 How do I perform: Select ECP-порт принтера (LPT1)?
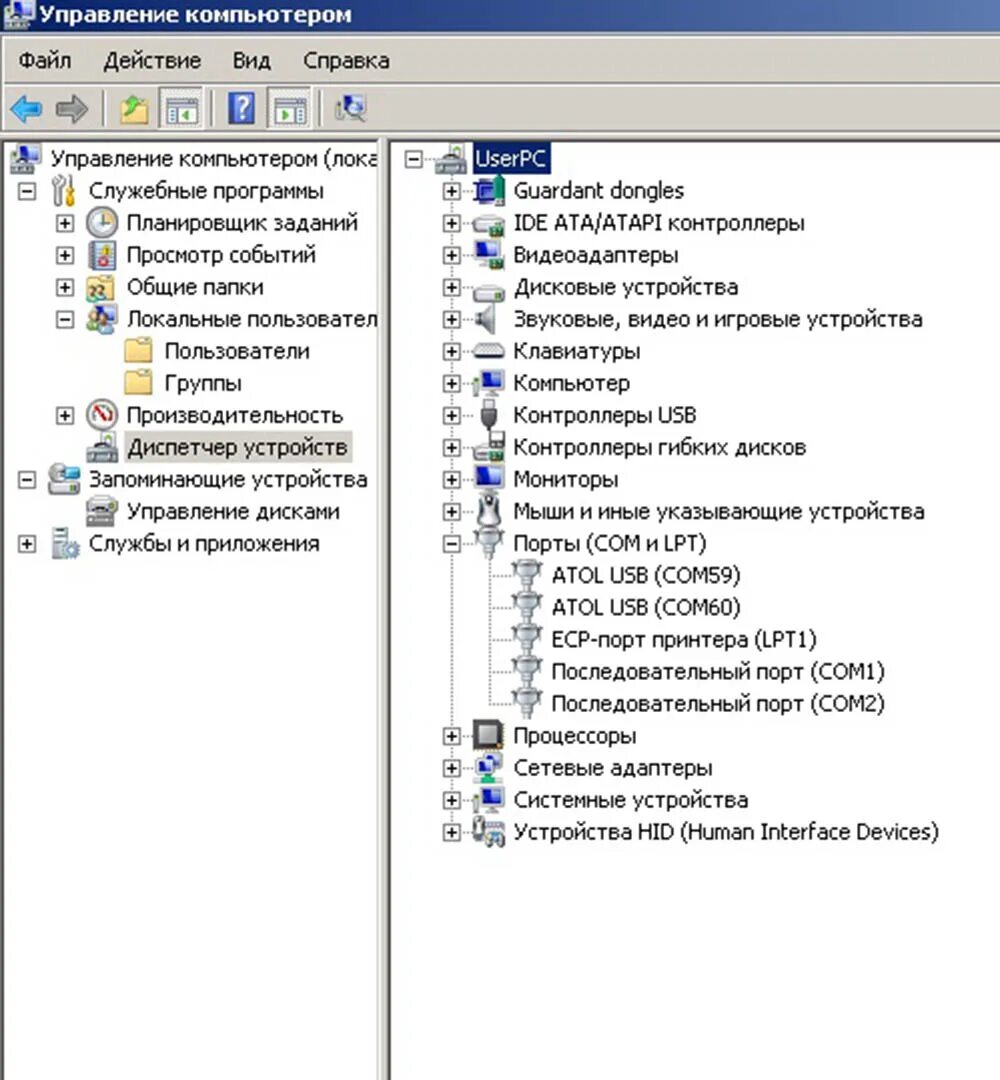(684, 639)
